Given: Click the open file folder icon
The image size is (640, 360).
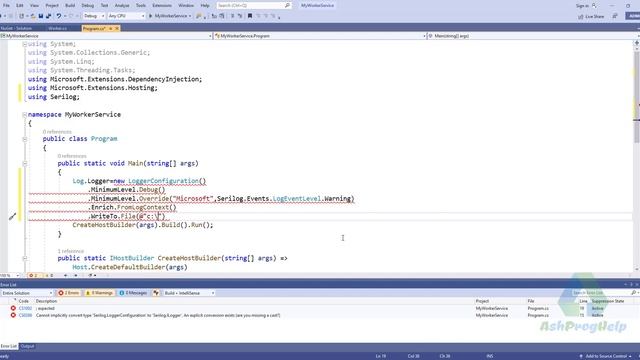Looking at the screenshot, I should coord(33,16).
